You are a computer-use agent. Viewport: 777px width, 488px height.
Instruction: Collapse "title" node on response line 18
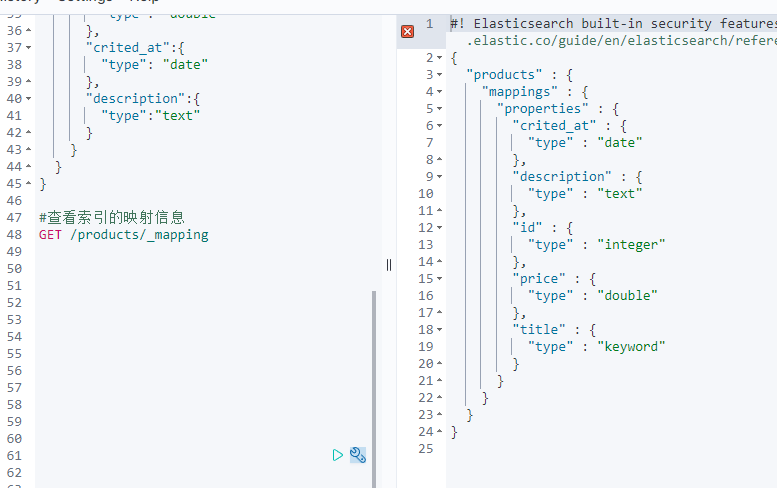(440, 330)
